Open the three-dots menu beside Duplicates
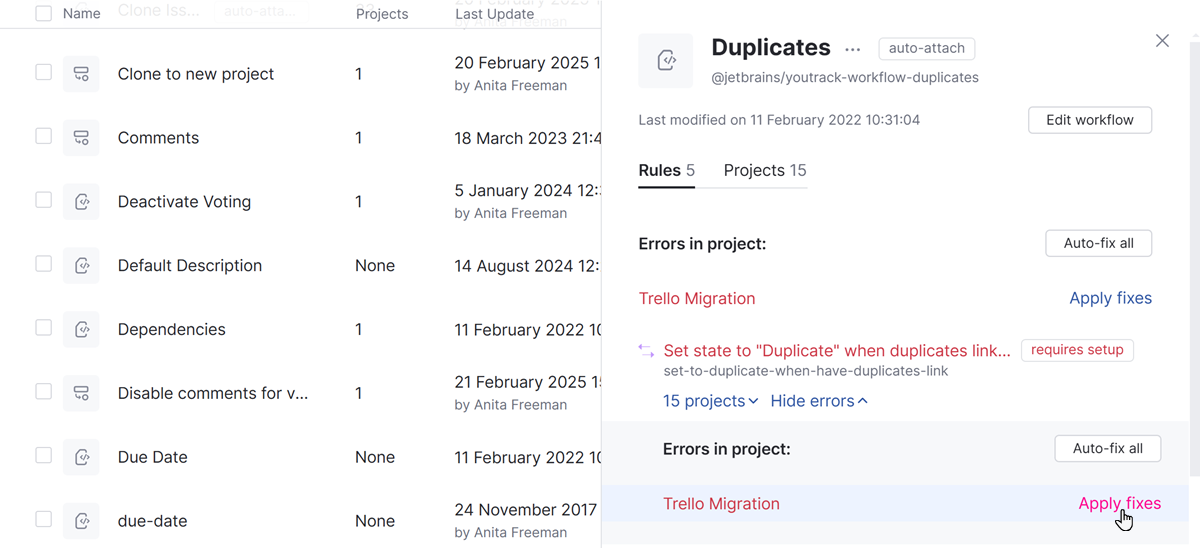Screen dimensions: 1200x548 tap(852, 49)
